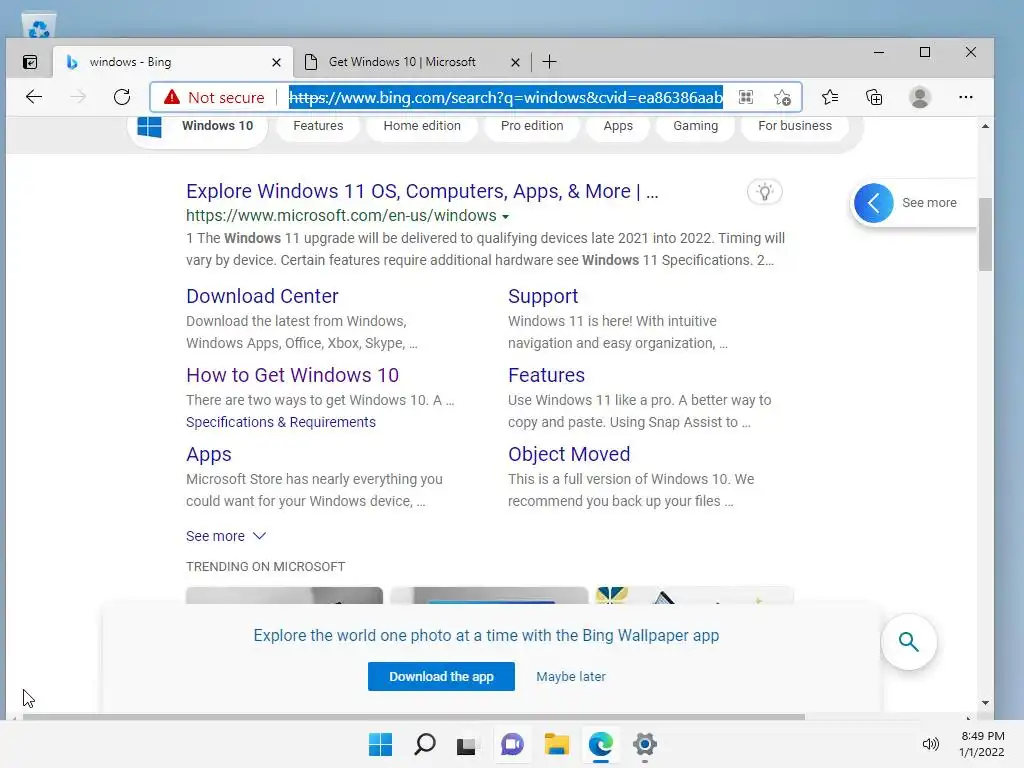Open File Explorer from the taskbar
1024x768 pixels.
pyautogui.click(x=556, y=744)
